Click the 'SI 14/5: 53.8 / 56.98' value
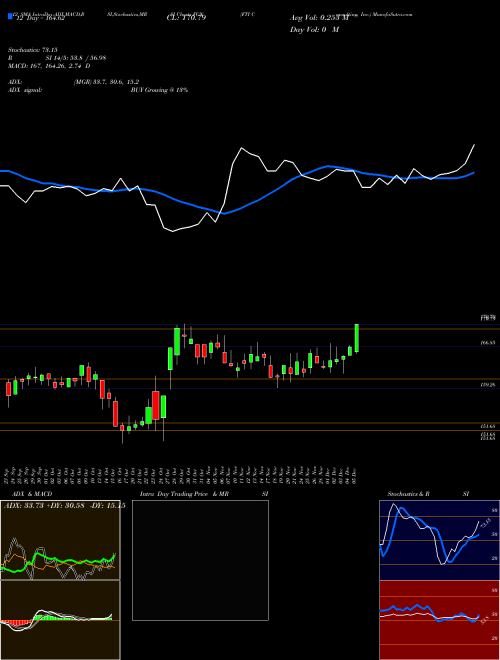Image resolution: width=500 pixels, height=660 pixels. (76, 58)
